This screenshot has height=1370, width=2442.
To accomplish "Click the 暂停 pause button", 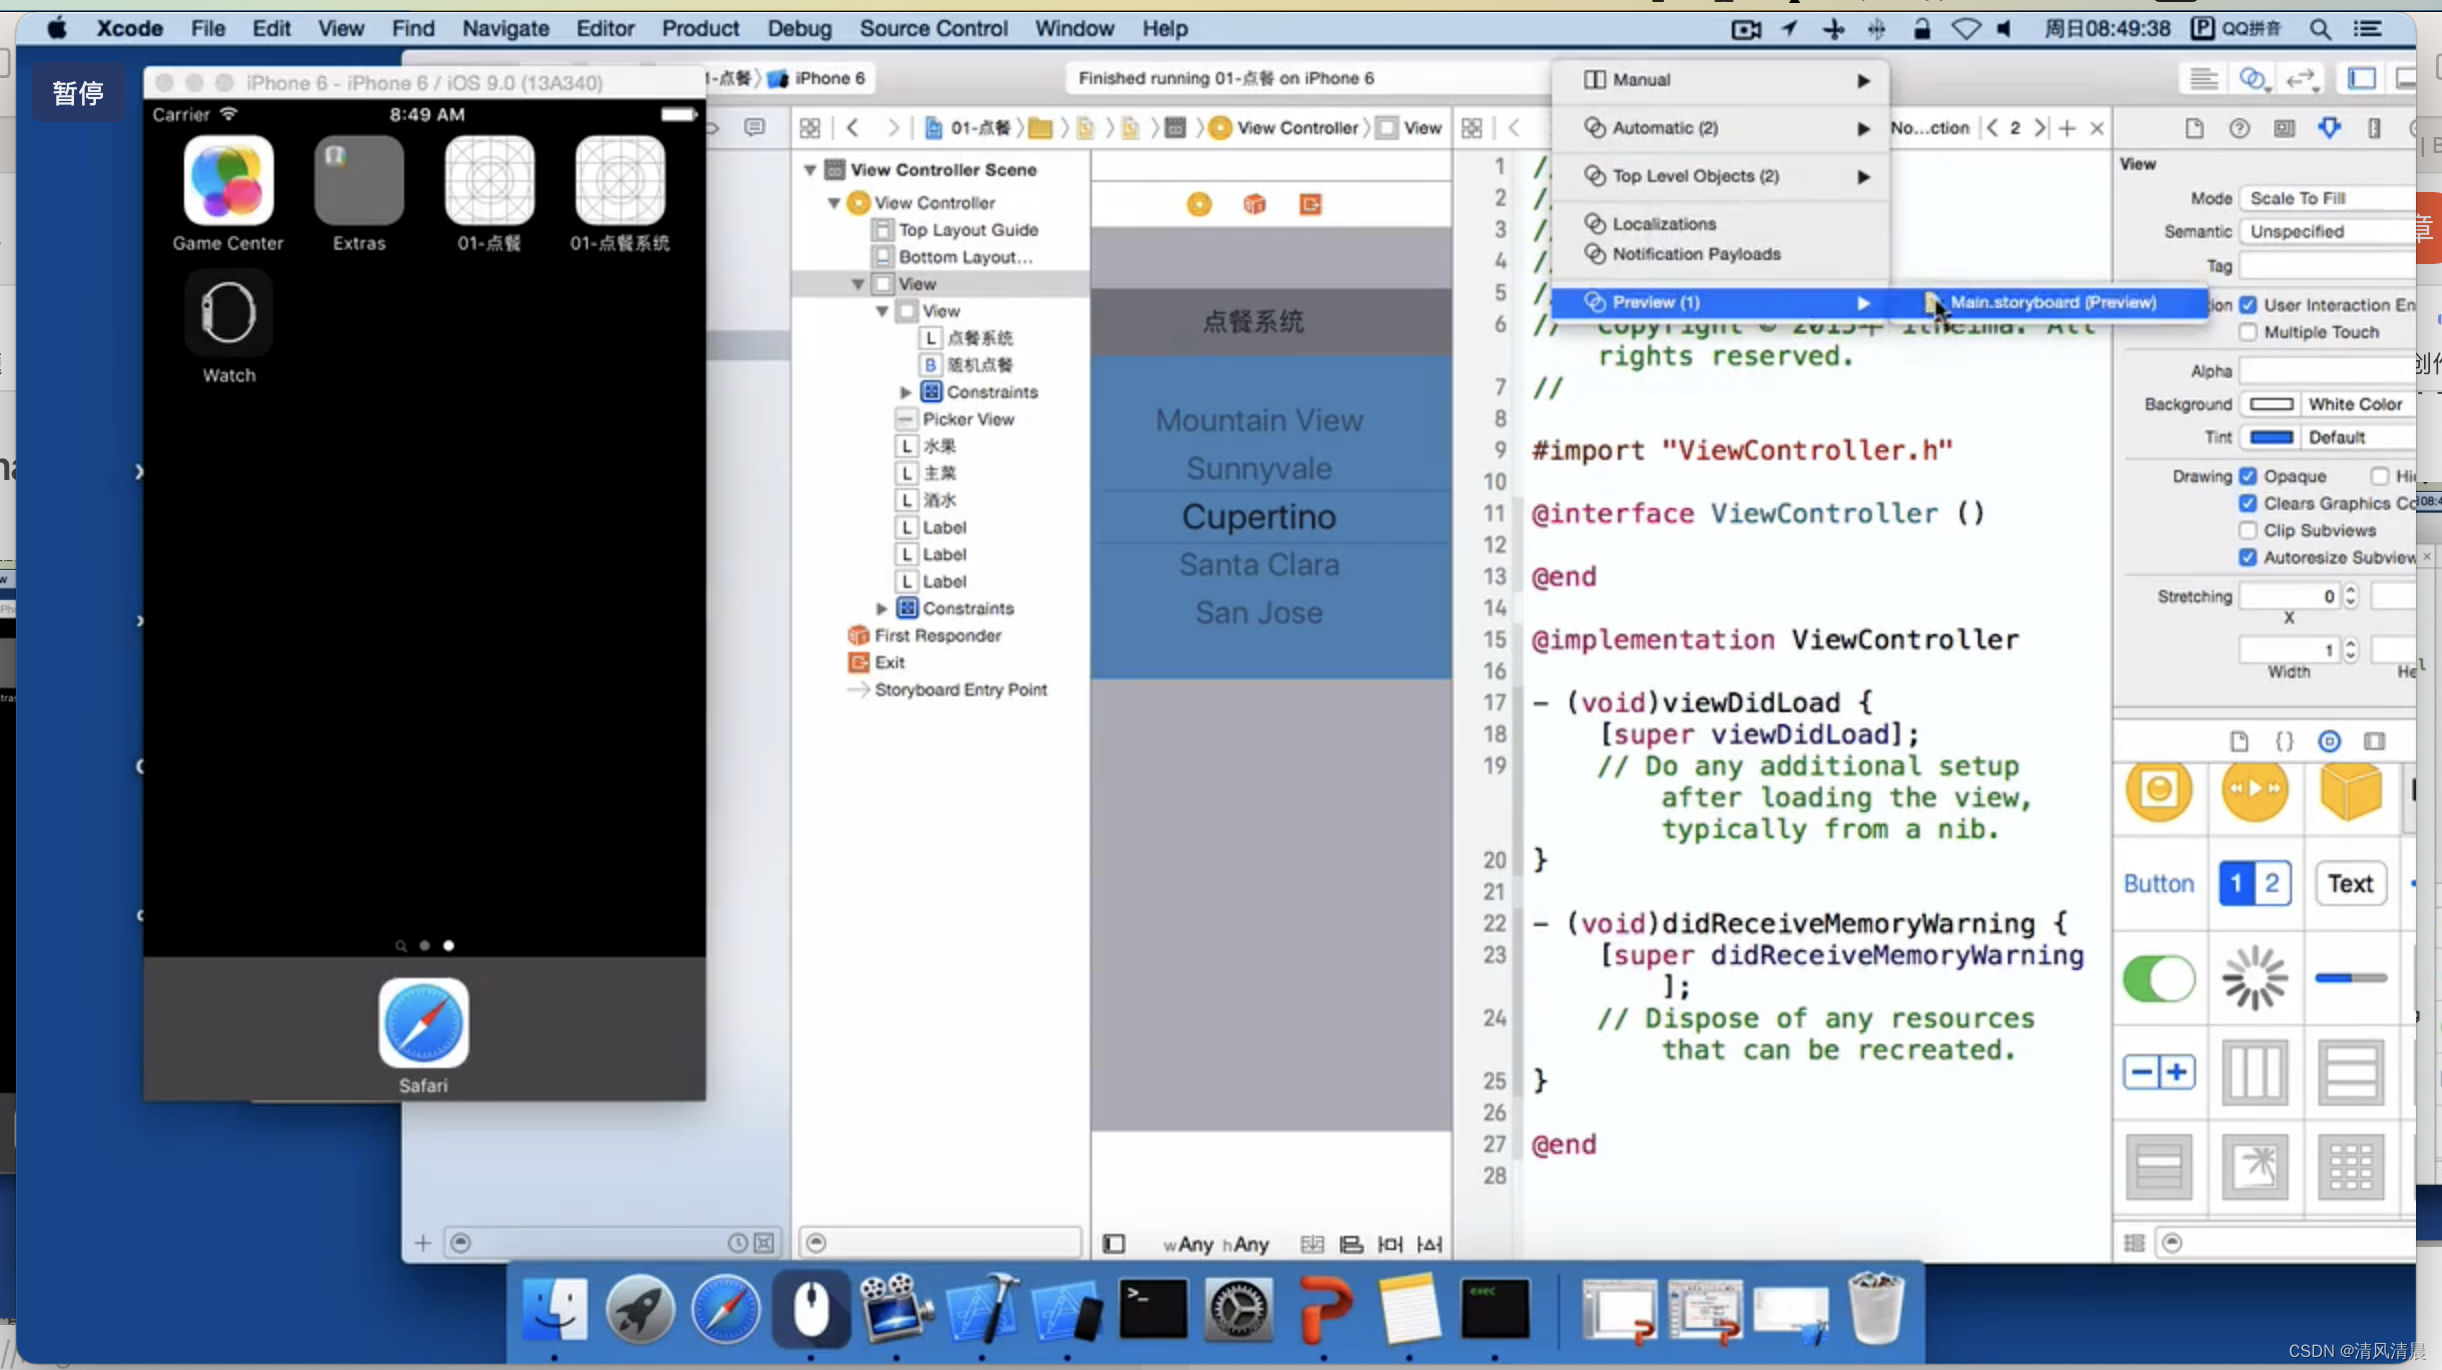I will (78, 93).
